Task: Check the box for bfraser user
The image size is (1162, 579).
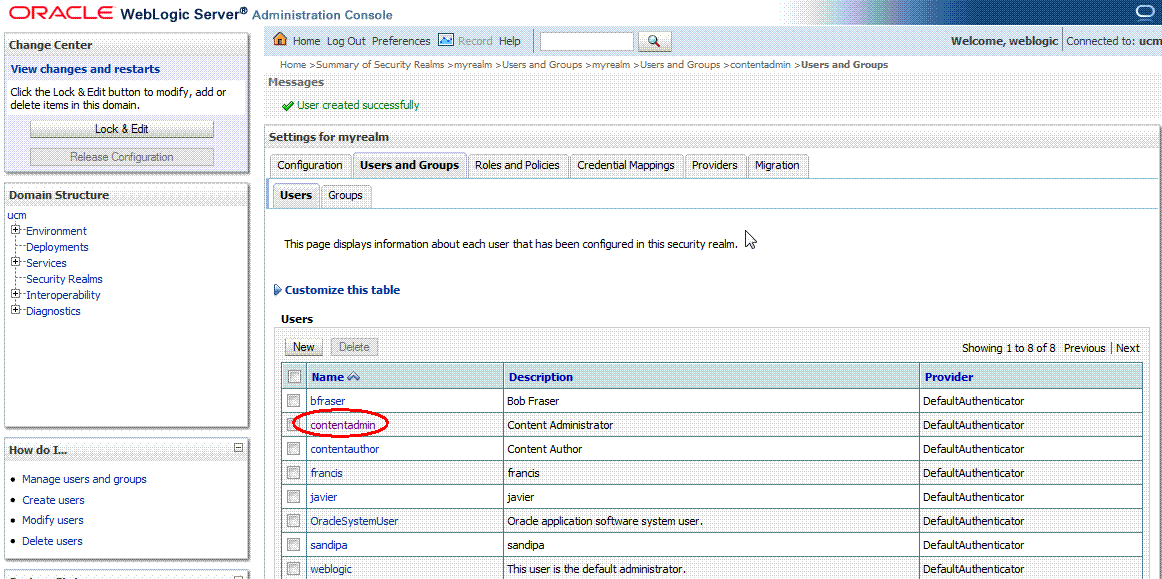Action: click(x=294, y=401)
